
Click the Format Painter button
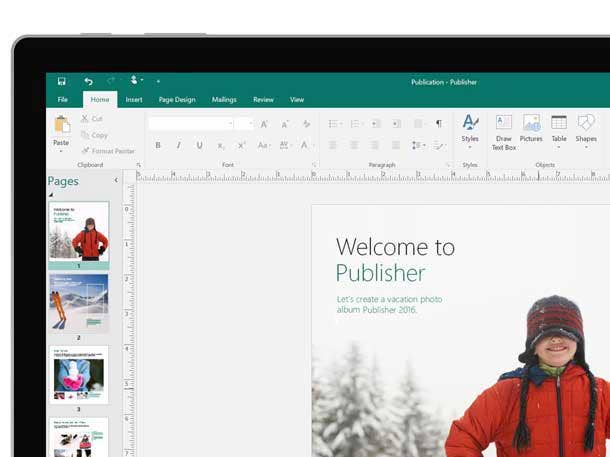108,151
